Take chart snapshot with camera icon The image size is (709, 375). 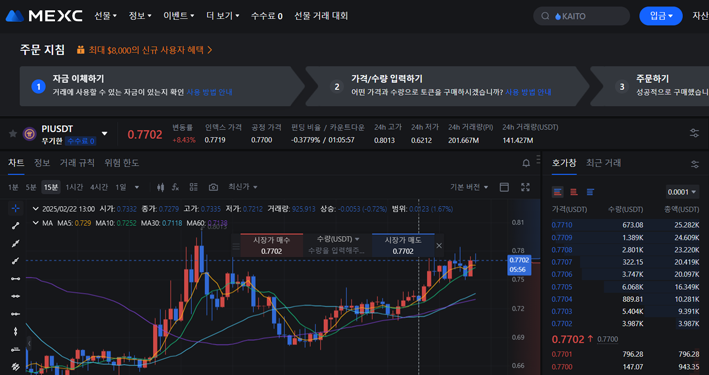[x=213, y=187]
